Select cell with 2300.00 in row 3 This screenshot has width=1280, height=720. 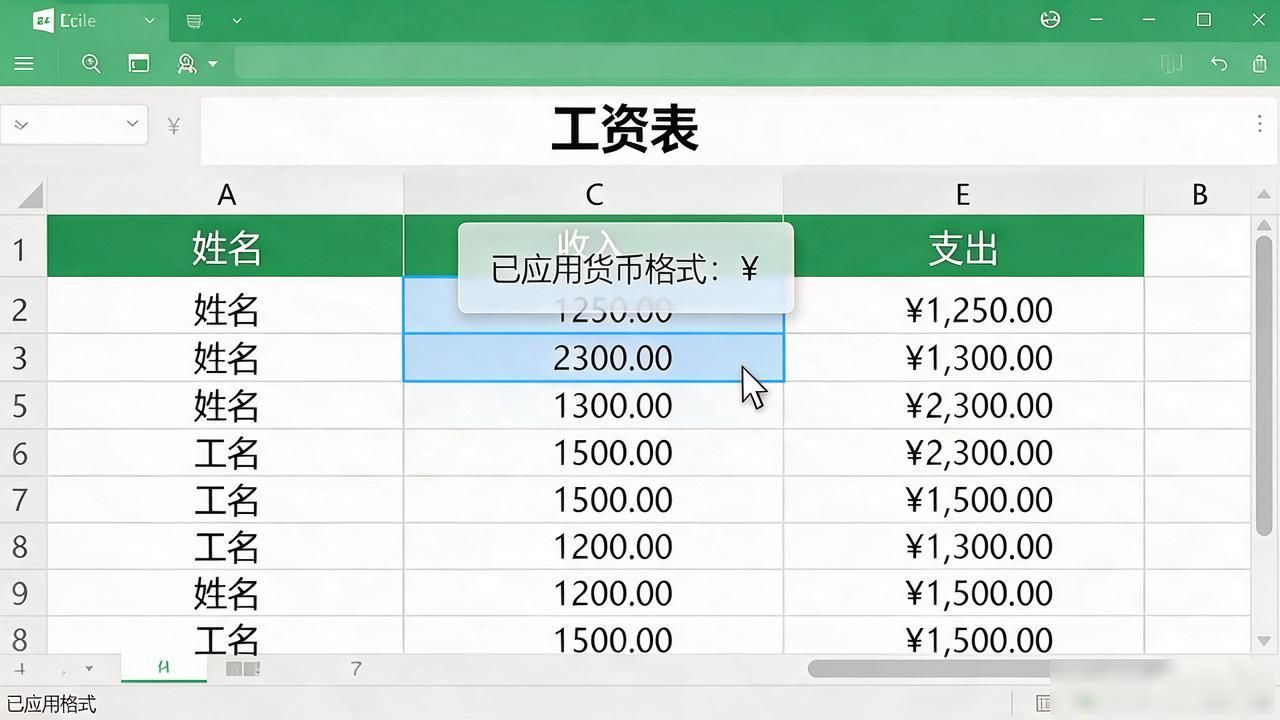click(x=594, y=358)
